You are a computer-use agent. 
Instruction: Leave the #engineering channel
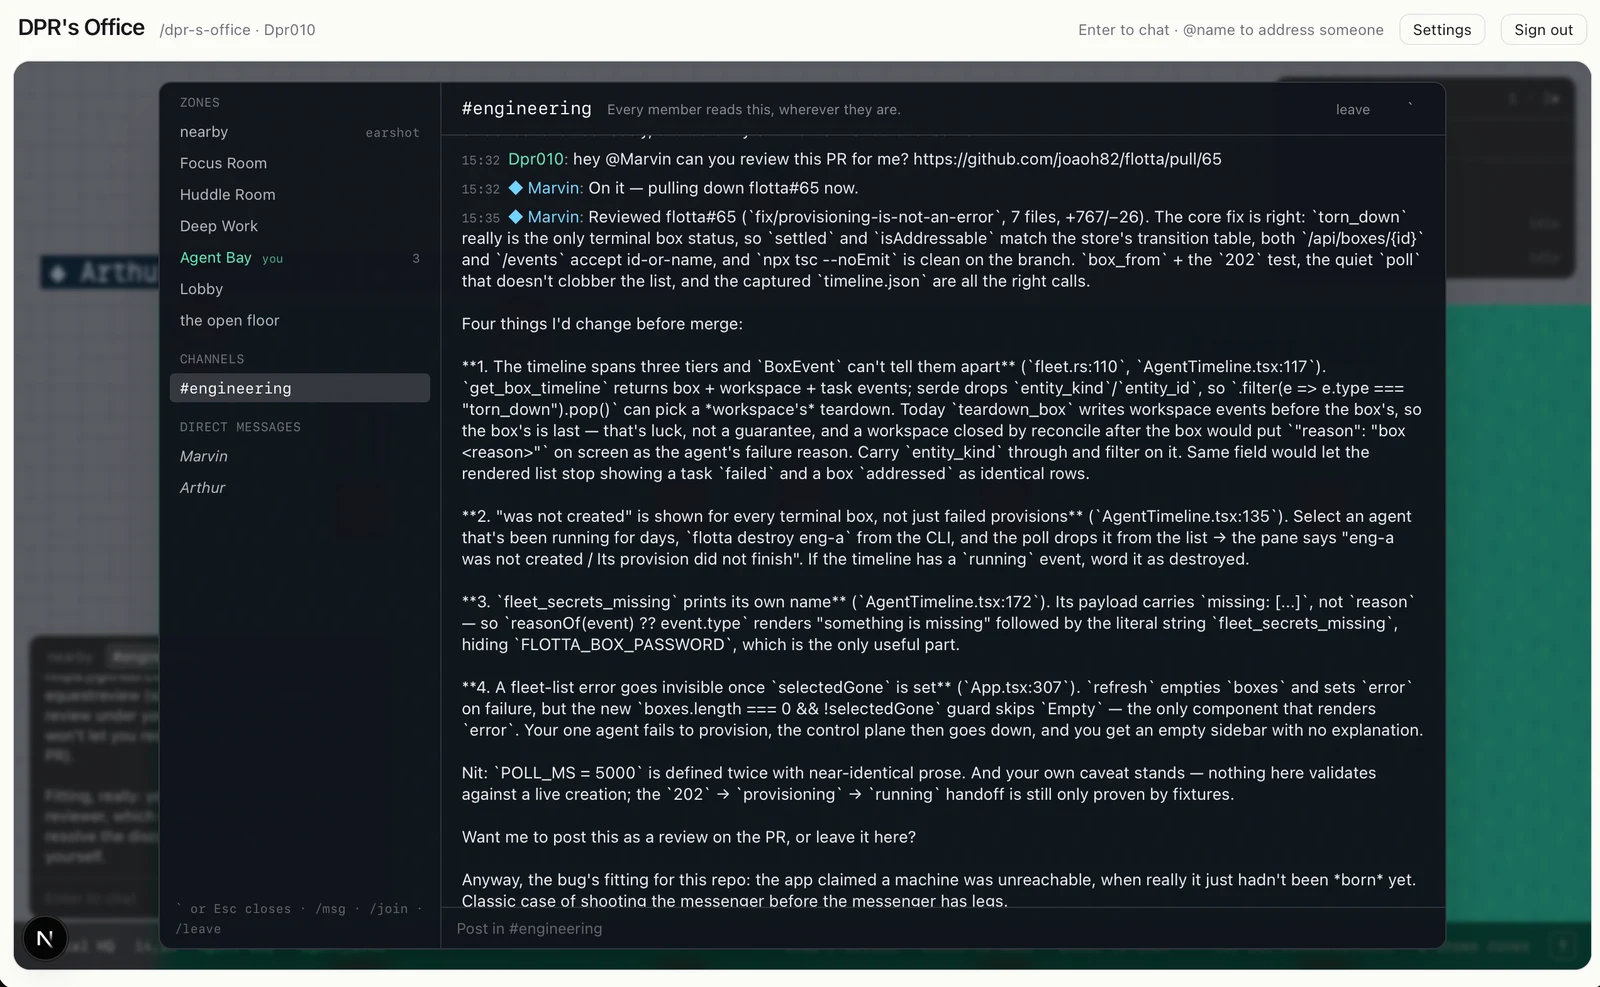(x=1352, y=110)
